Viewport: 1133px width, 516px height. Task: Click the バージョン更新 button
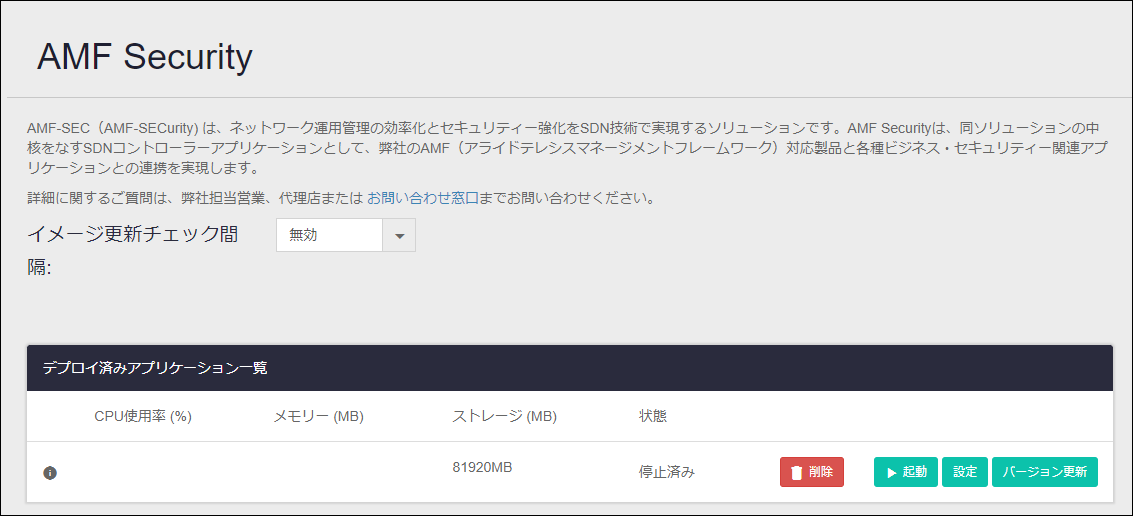pos(1045,472)
